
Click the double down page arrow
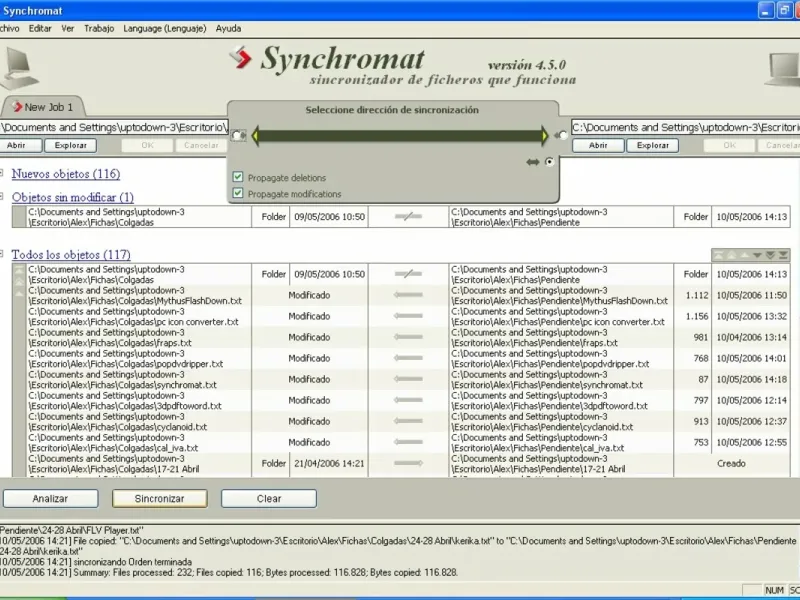coord(770,255)
